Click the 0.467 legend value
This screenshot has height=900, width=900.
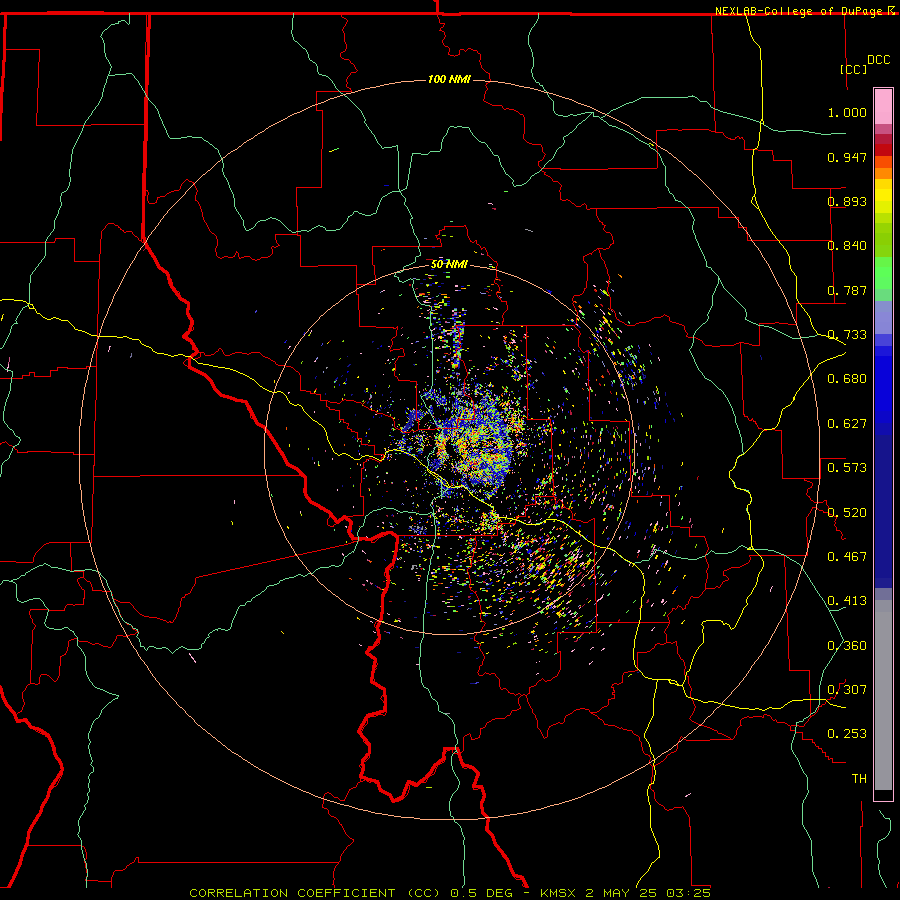(x=847, y=557)
